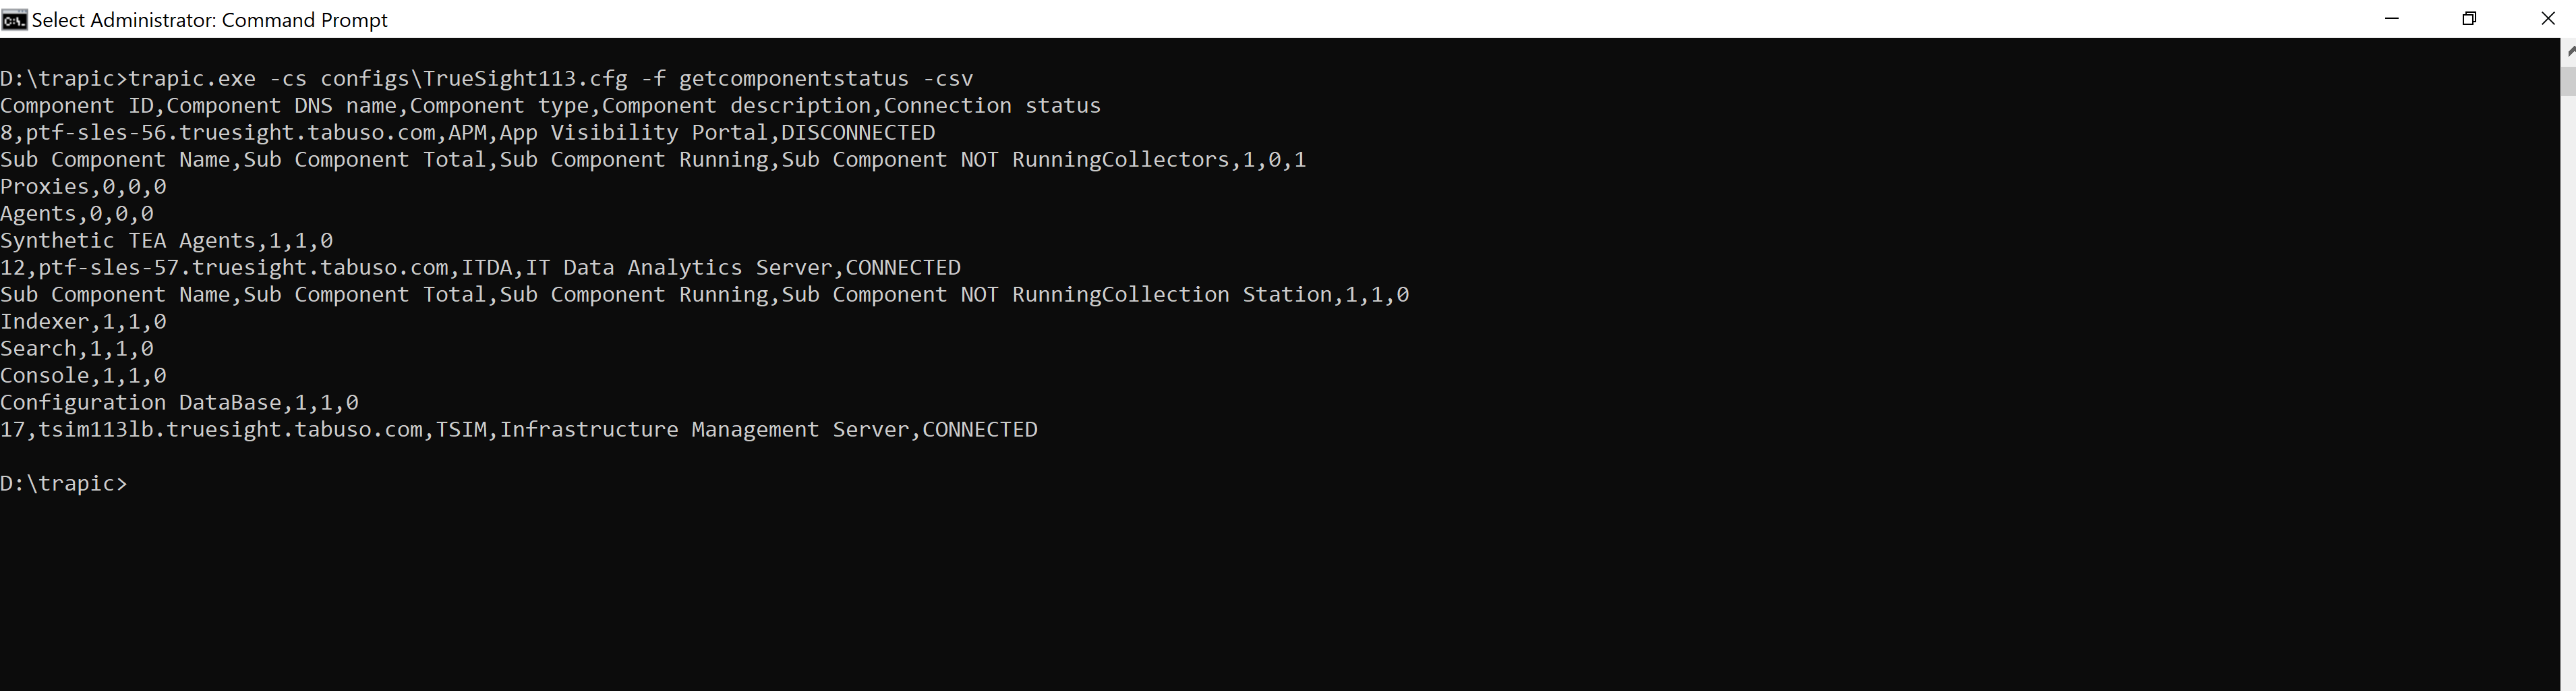This screenshot has height=691, width=2576.
Task: Click the DISCONNECTED status text
Action: click(x=858, y=133)
